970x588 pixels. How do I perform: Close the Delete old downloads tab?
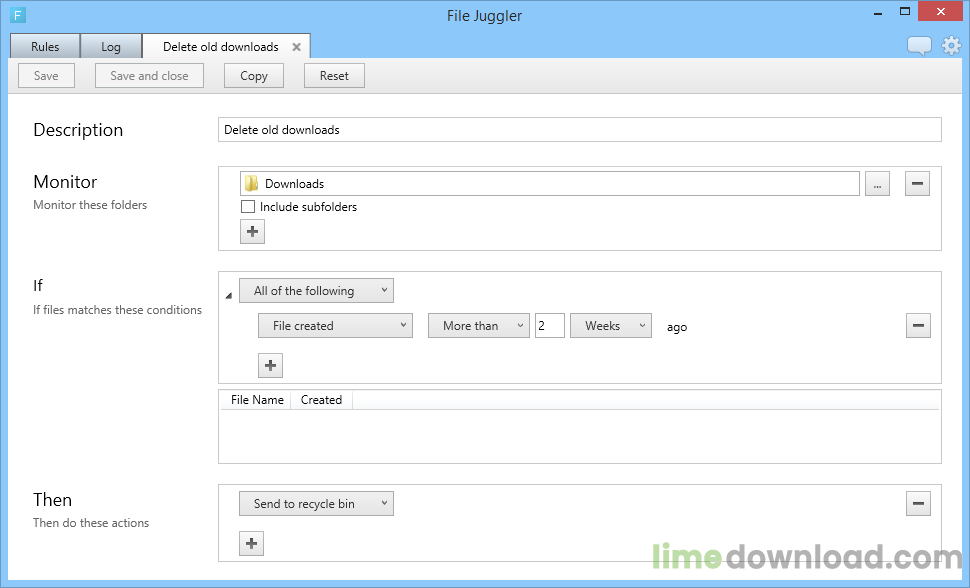pyautogui.click(x=296, y=45)
